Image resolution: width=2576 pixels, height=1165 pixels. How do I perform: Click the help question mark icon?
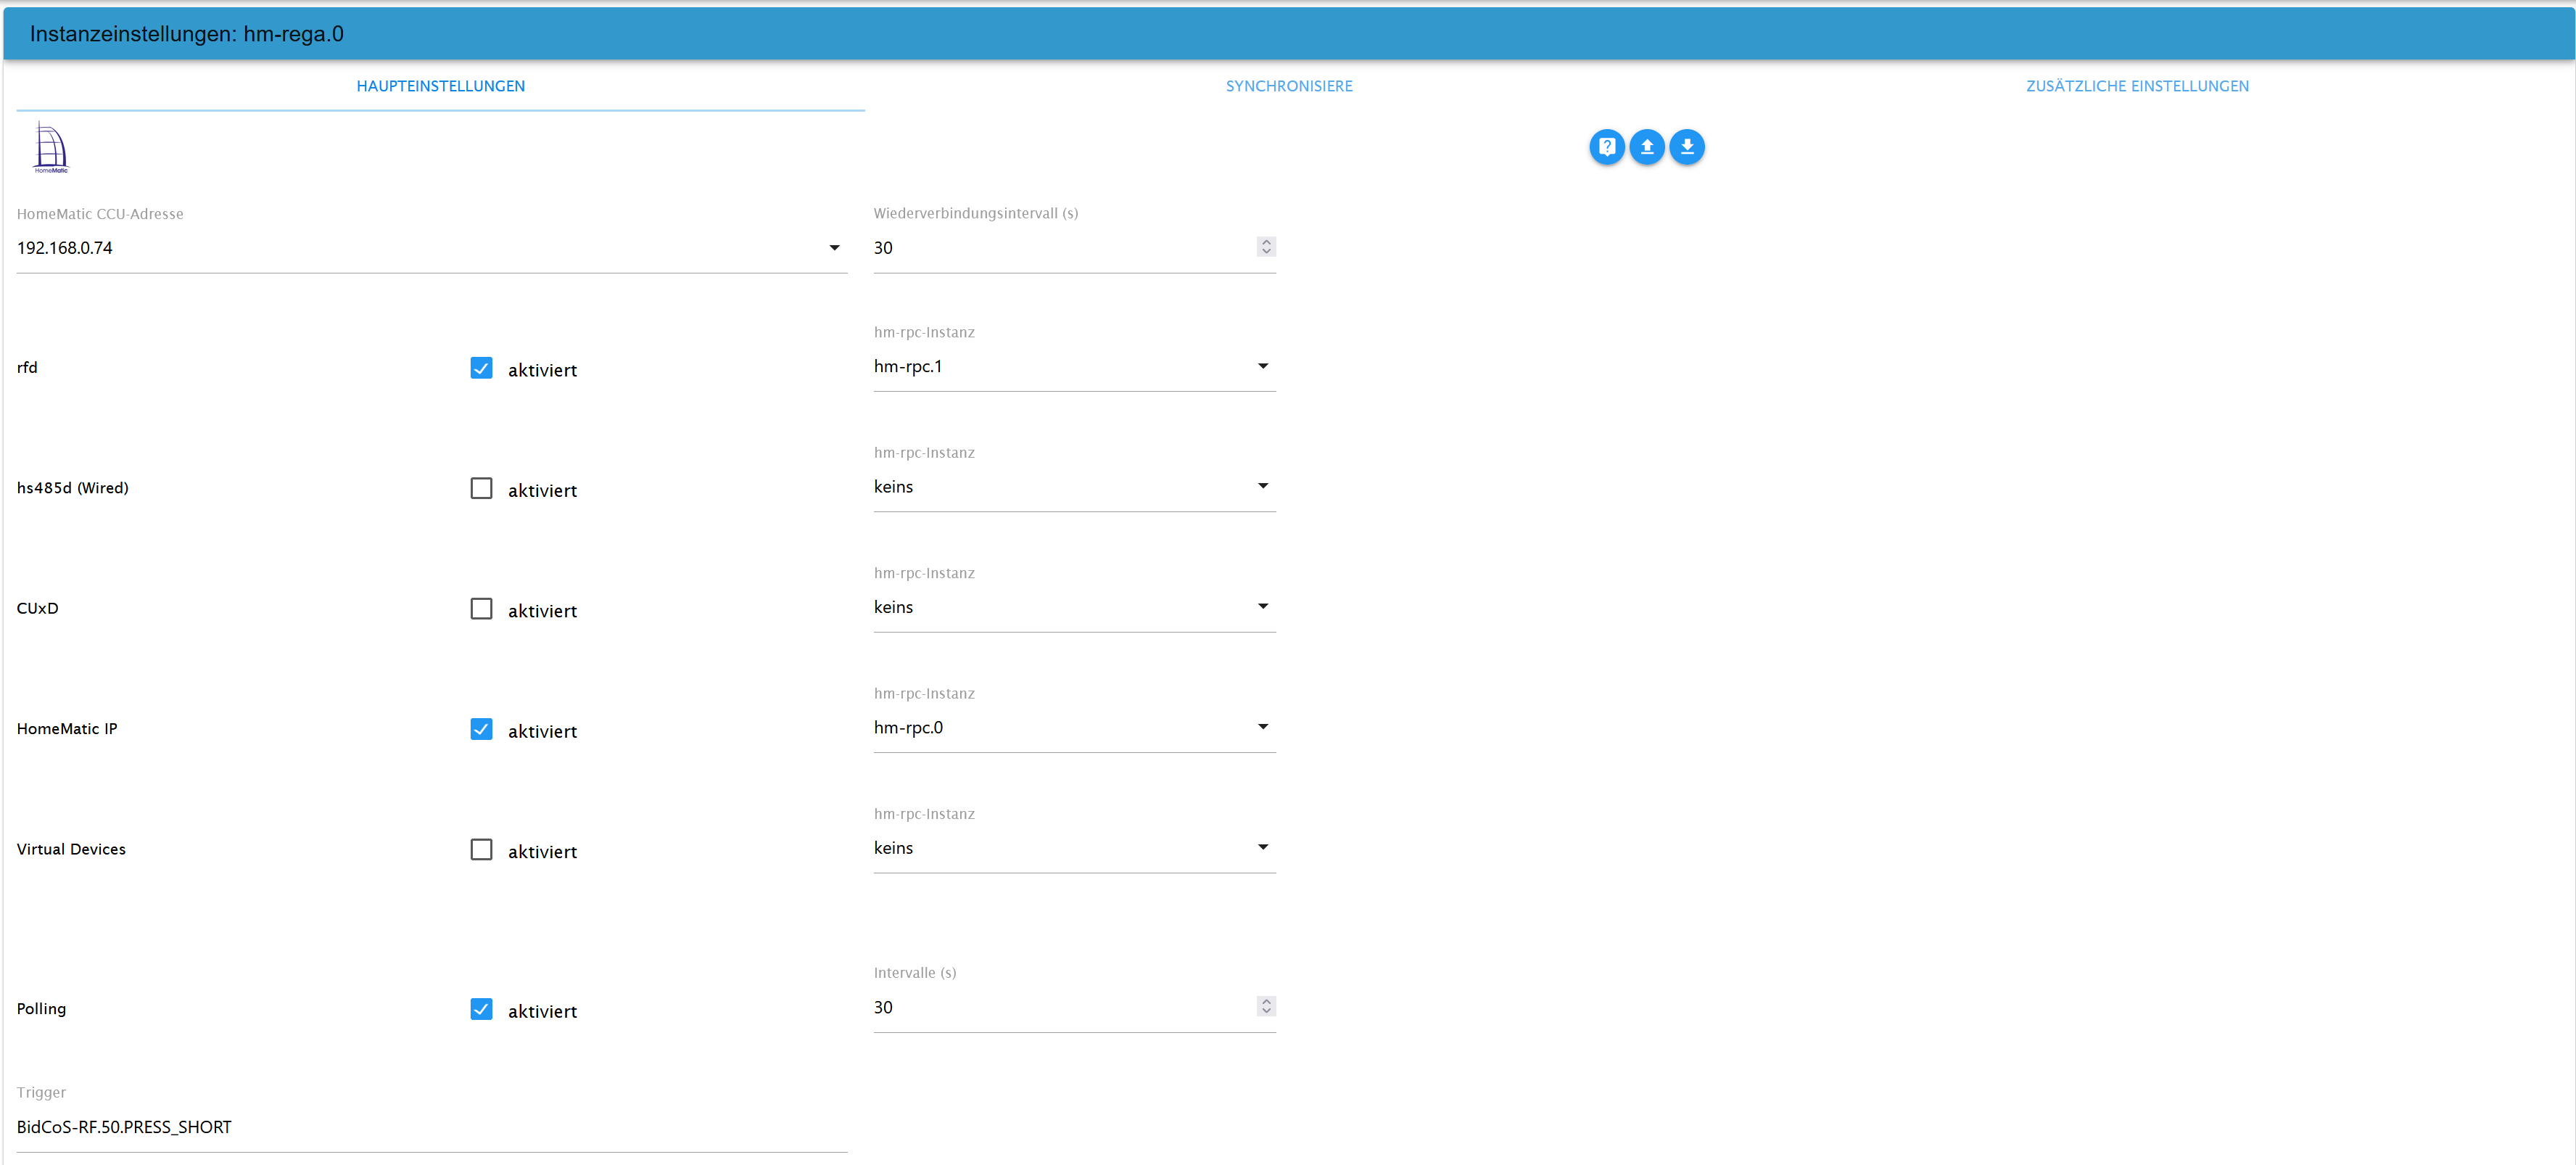pyautogui.click(x=1606, y=147)
